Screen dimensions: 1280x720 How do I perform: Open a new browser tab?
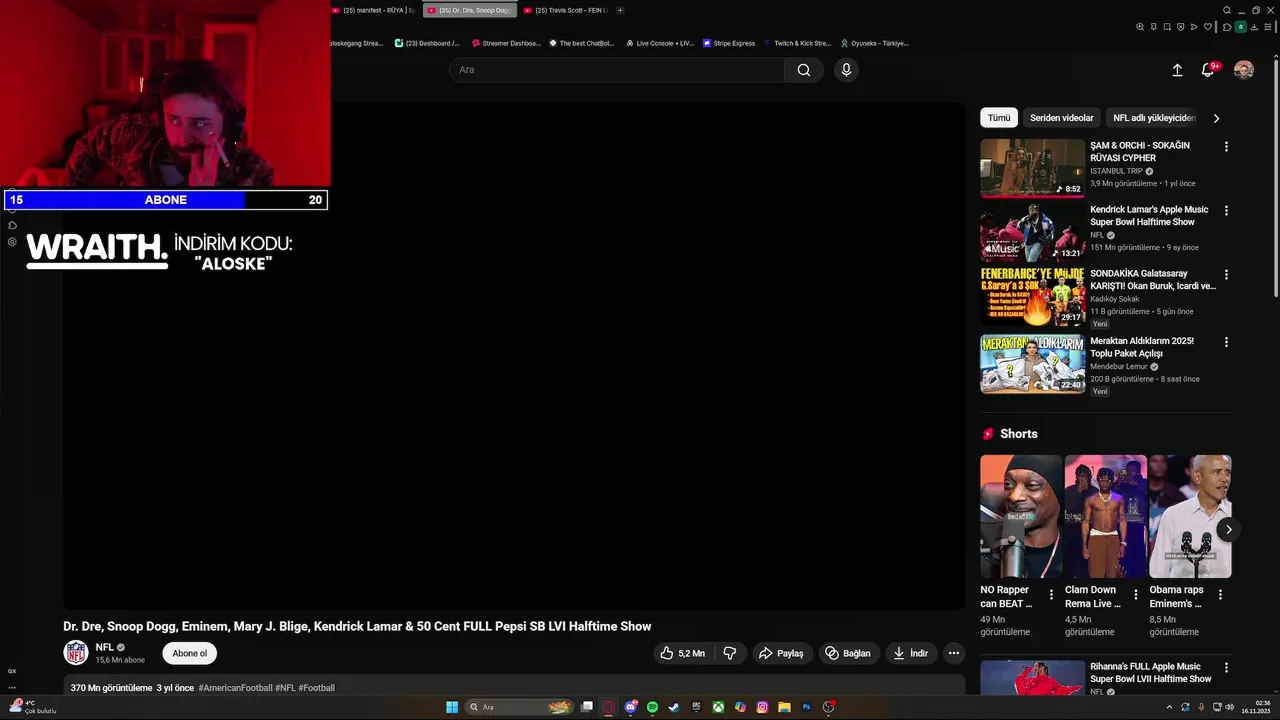click(x=620, y=10)
